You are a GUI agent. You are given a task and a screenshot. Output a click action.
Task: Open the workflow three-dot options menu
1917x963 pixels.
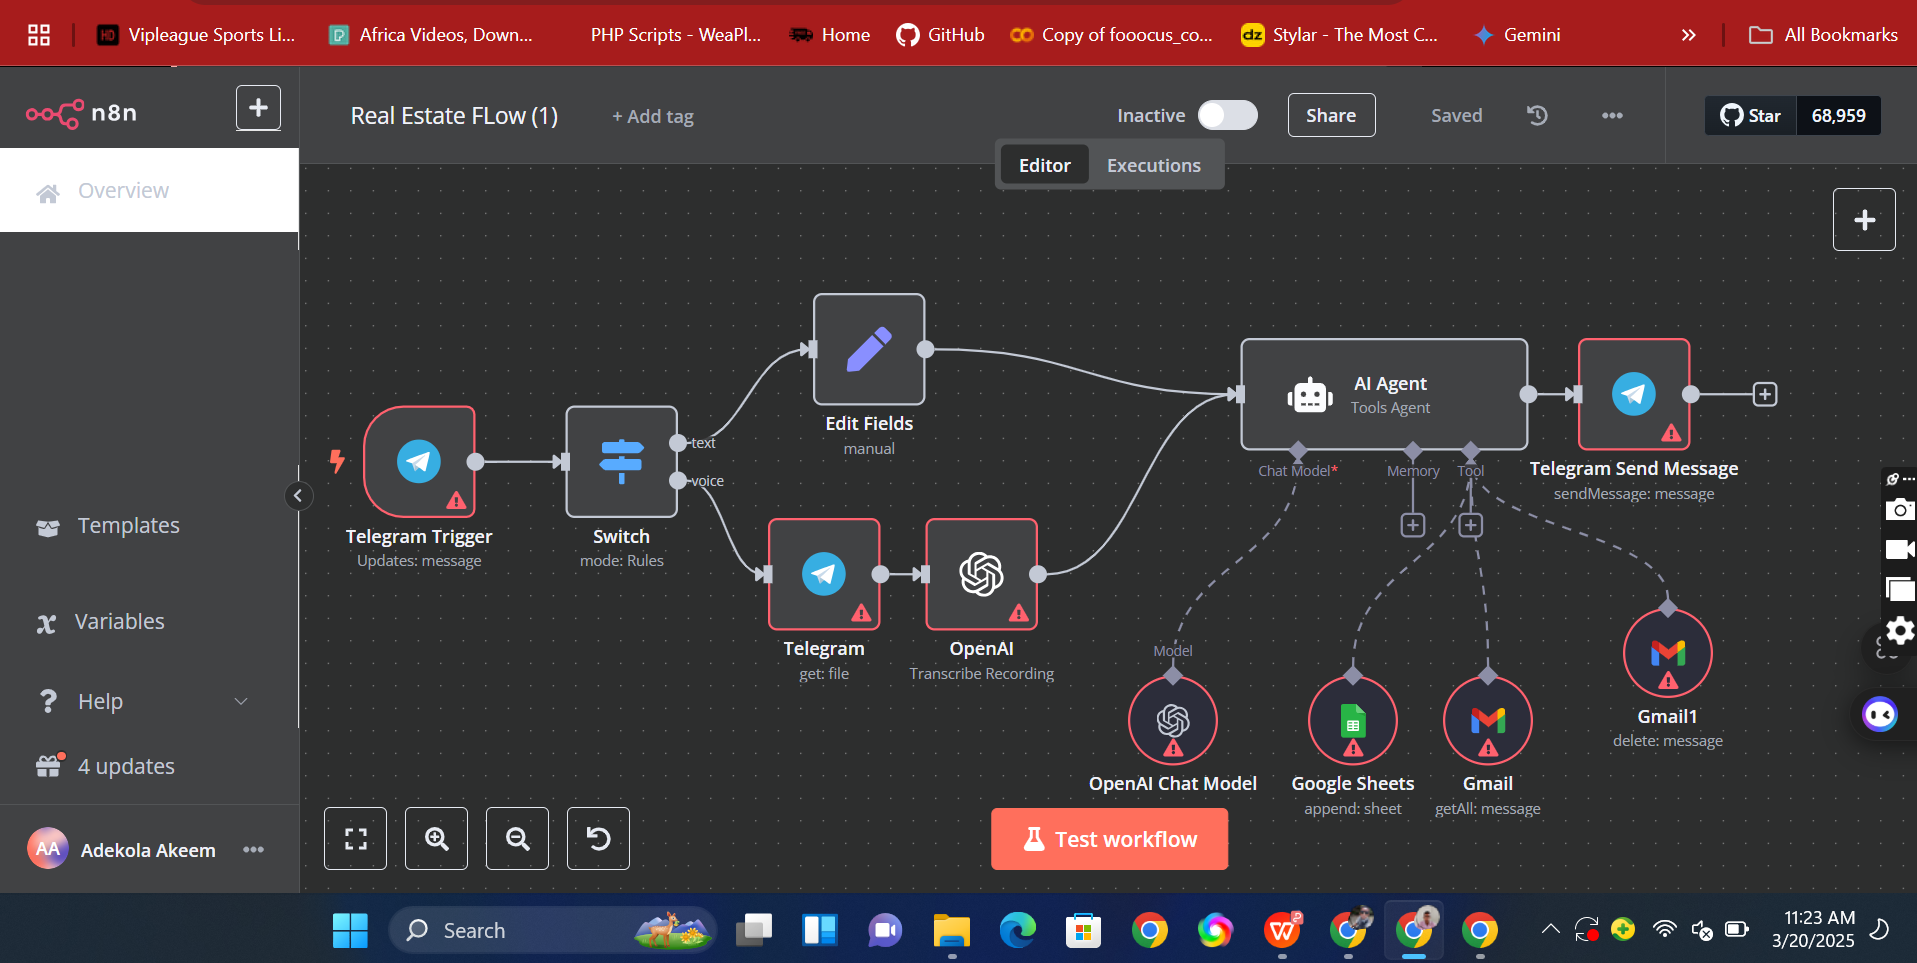[1612, 115]
